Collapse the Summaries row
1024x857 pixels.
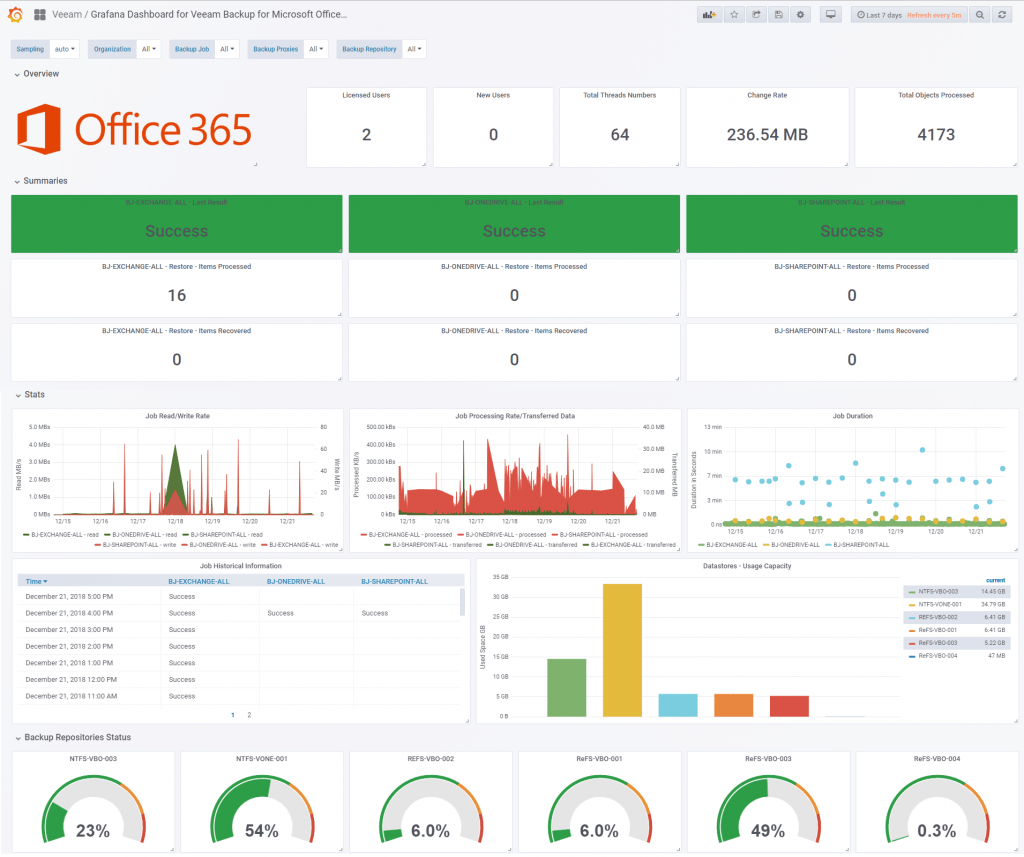tap(40, 181)
